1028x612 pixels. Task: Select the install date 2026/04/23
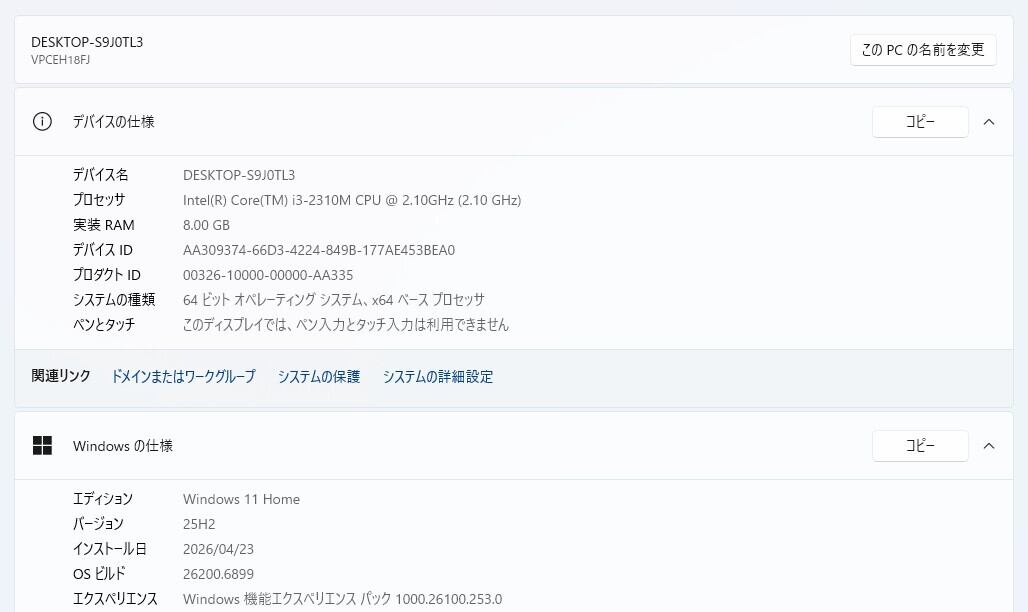218,549
